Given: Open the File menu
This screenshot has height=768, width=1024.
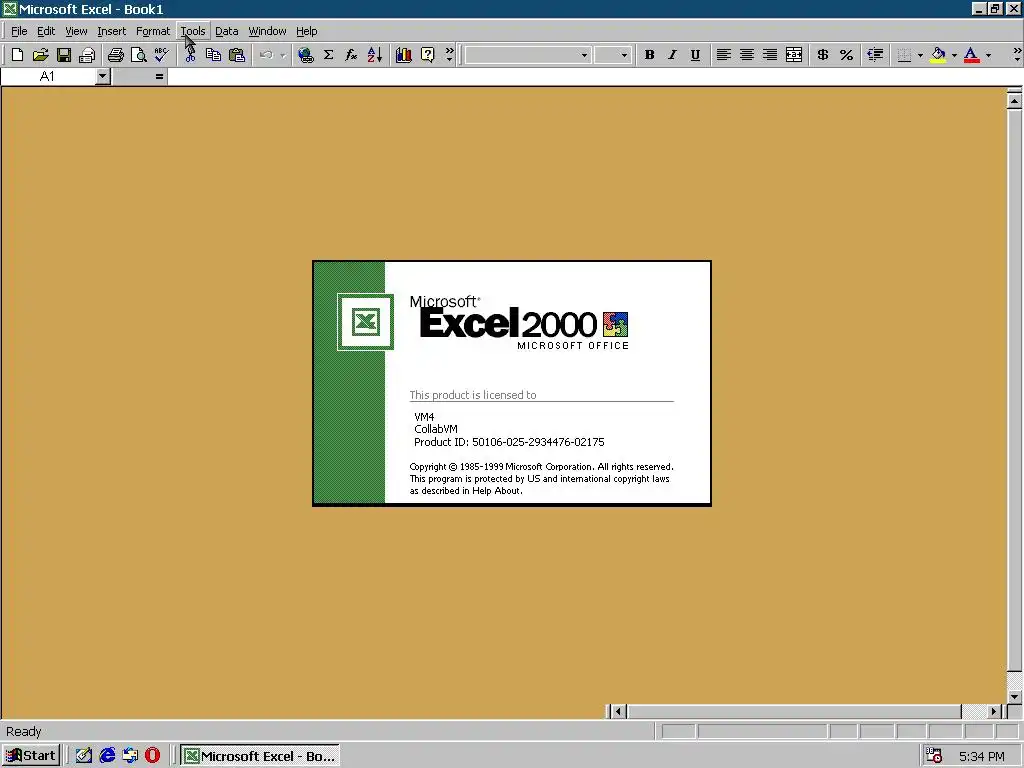Looking at the screenshot, I should (x=19, y=31).
